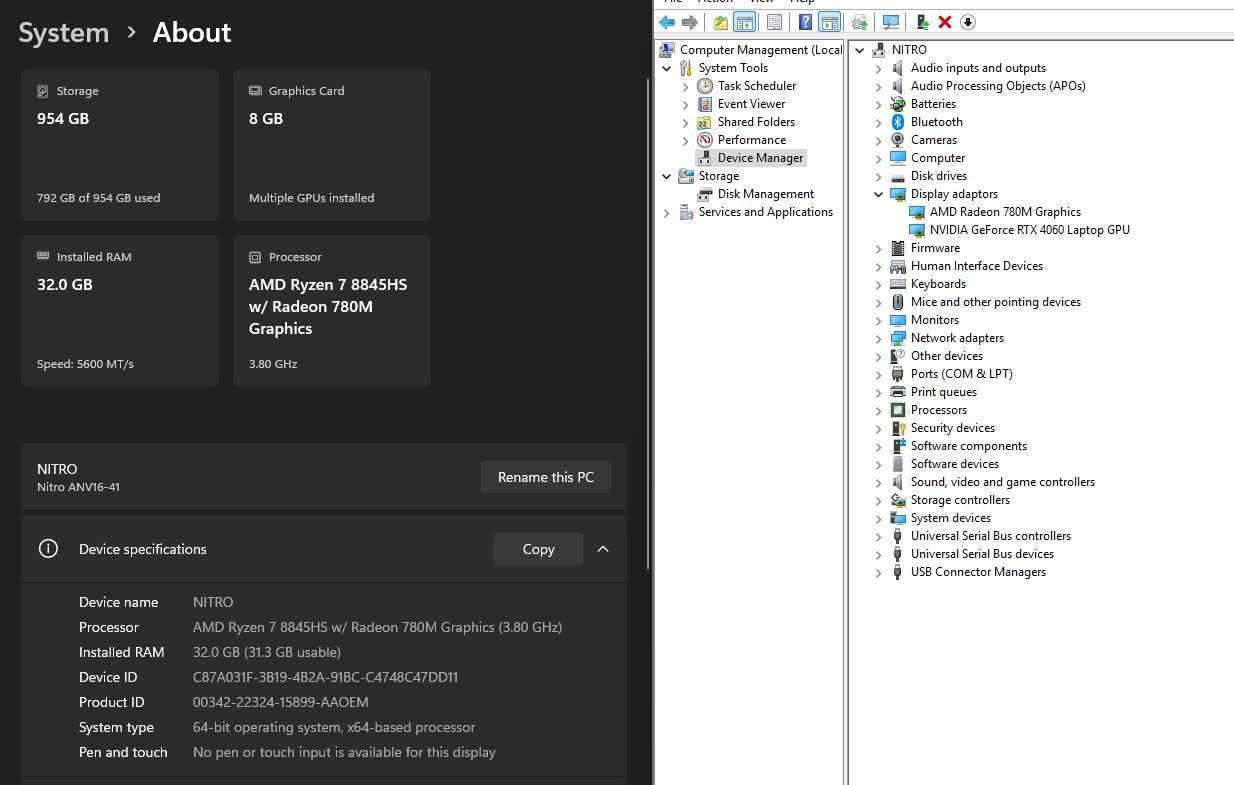Expand the Sound, video and game controllers category
The image size is (1234, 785).
coord(878,482)
